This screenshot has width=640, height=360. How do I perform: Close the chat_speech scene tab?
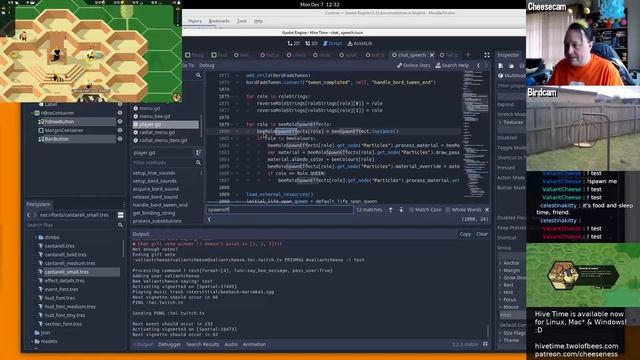pyautogui.click(x=432, y=55)
